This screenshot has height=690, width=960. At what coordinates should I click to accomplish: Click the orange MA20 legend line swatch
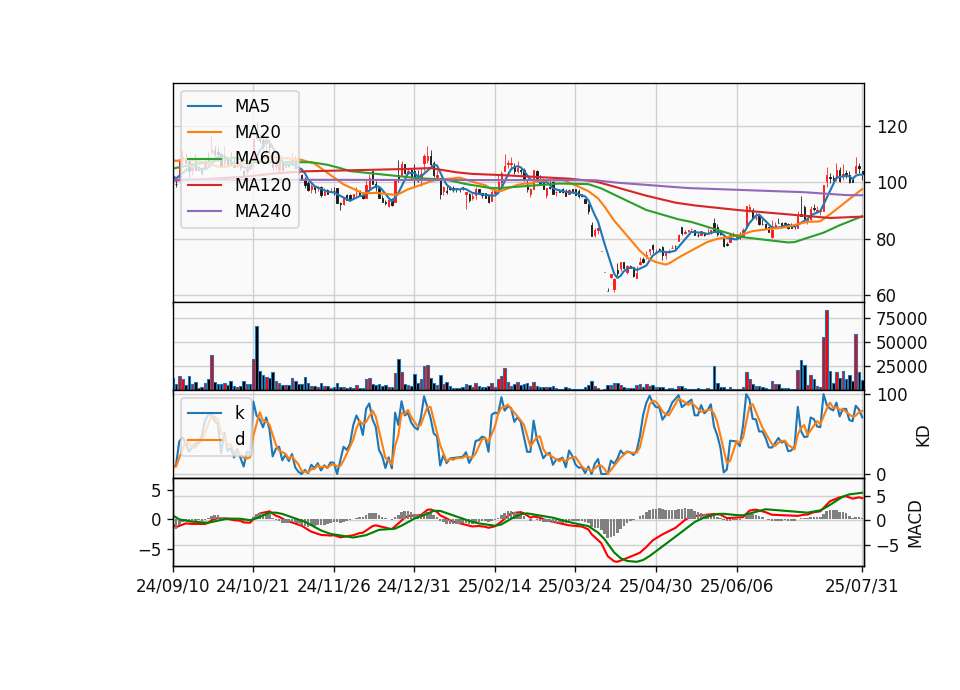point(204,132)
